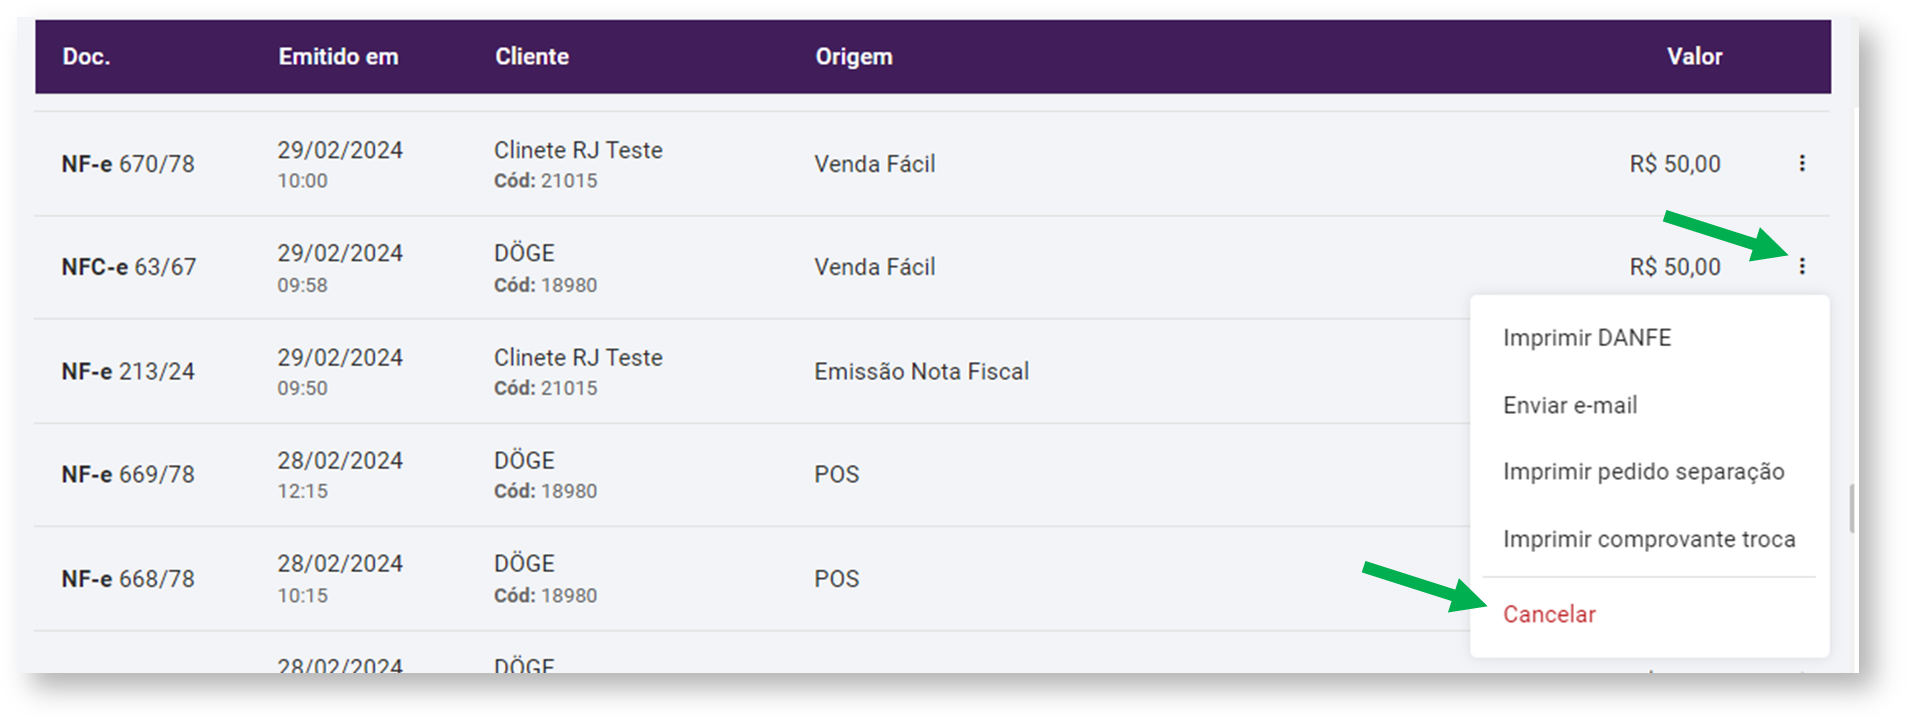Open document NF-e 670/78
This screenshot has width=1907, height=721.
pyautogui.click(x=128, y=164)
